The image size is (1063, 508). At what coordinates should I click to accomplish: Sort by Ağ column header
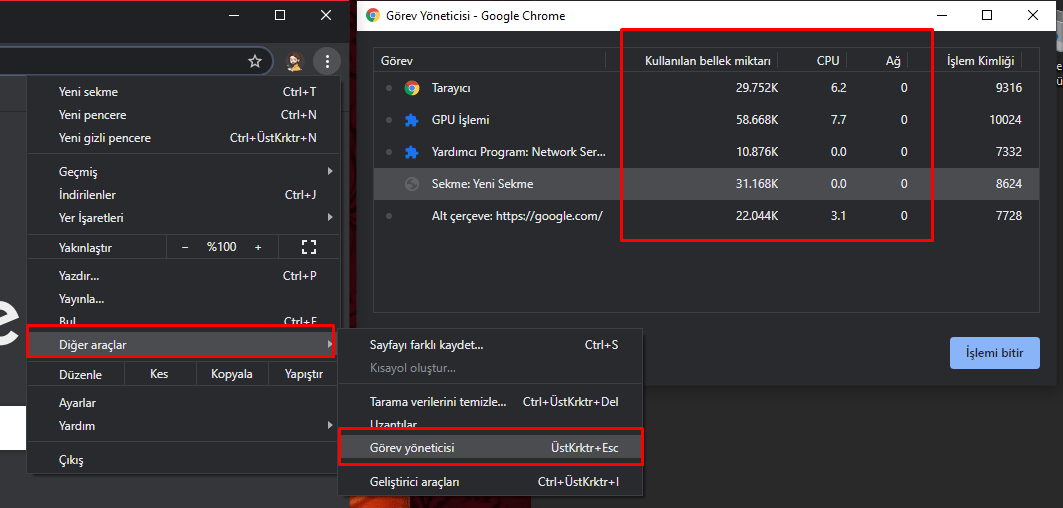coord(894,61)
